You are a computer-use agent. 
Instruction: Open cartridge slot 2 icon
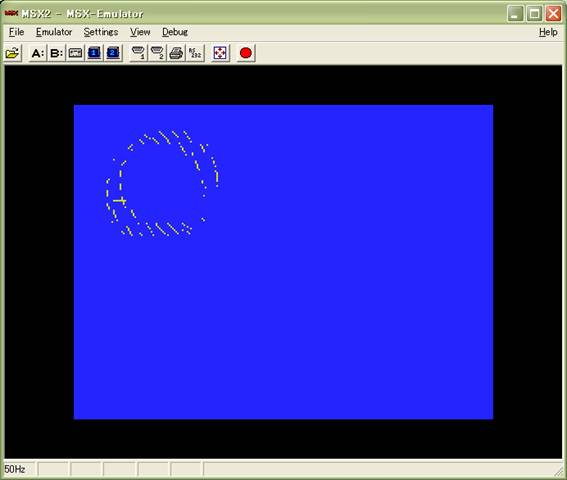pyautogui.click(x=113, y=53)
